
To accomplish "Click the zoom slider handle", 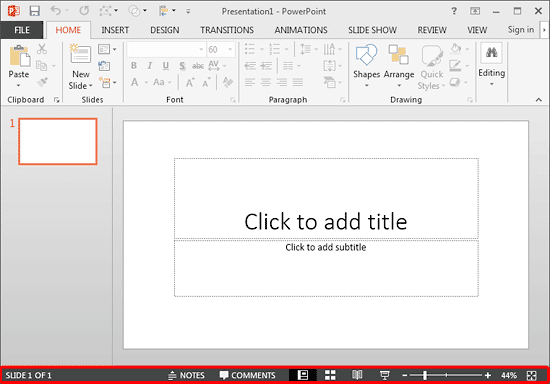I will 425,375.
